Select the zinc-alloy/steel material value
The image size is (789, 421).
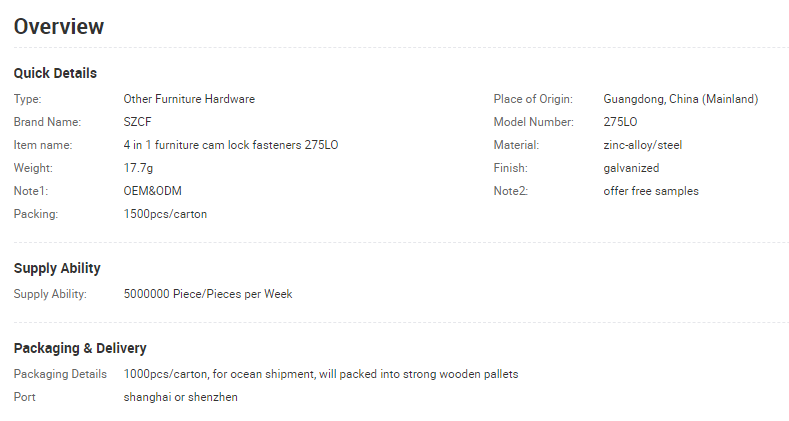(x=643, y=145)
